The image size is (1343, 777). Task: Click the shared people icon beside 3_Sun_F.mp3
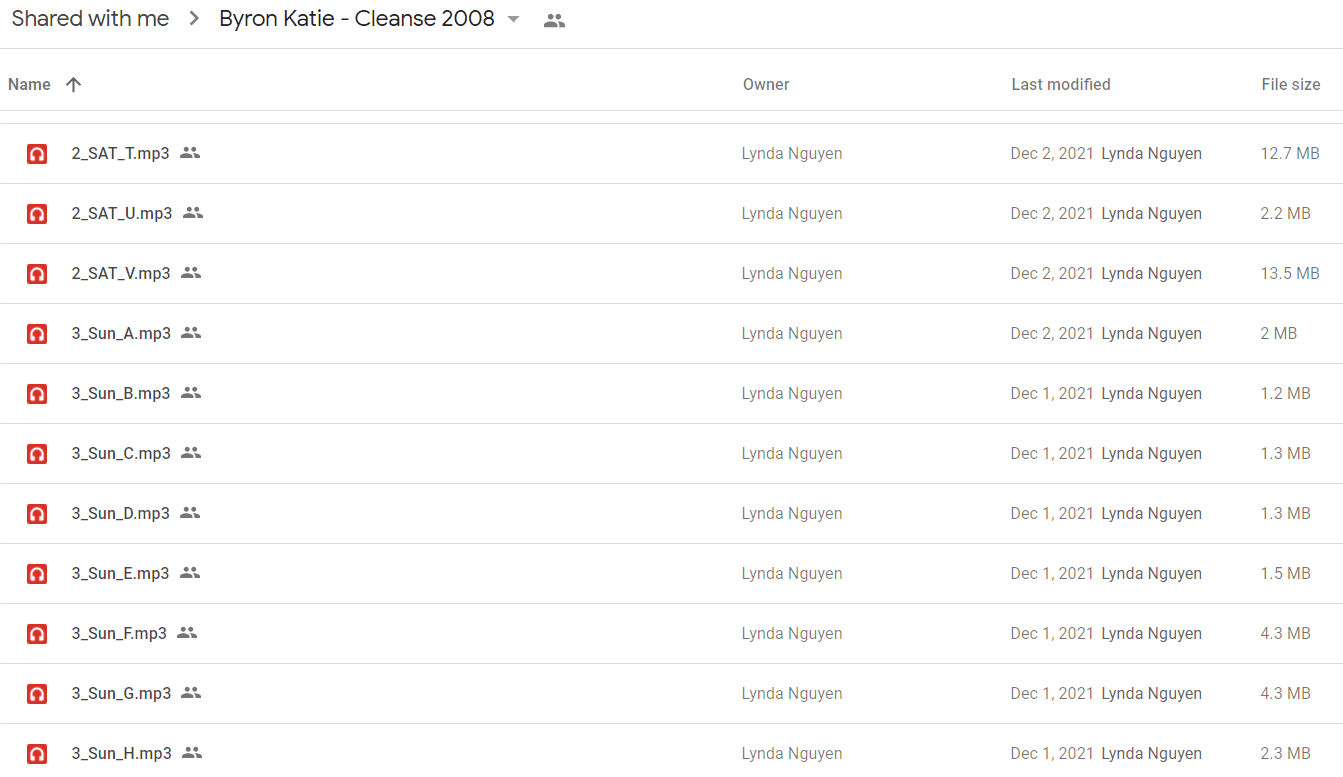pyautogui.click(x=187, y=633)
